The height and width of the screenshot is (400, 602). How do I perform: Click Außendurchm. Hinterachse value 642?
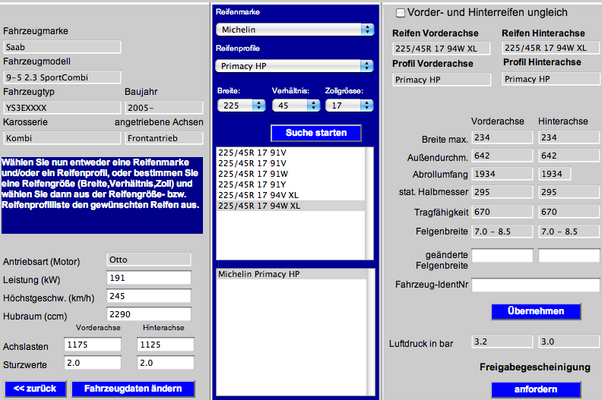click(569, 156)
